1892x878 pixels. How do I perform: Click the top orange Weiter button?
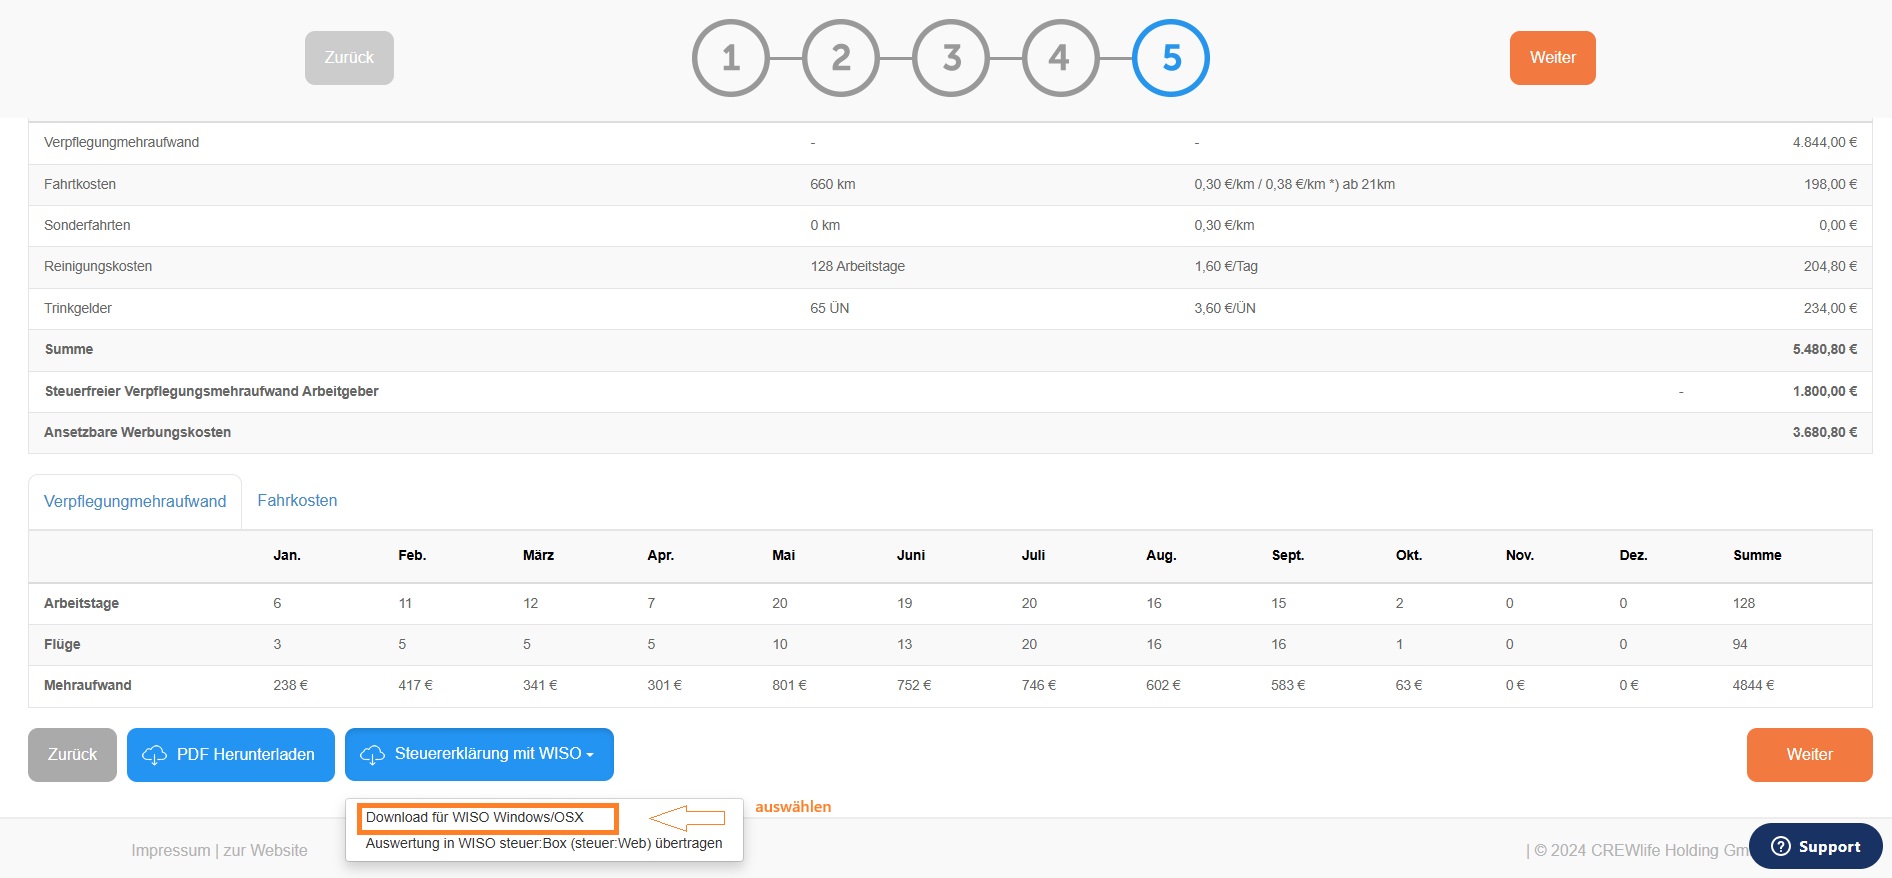pyautogui.click(x=1553, y=58)
